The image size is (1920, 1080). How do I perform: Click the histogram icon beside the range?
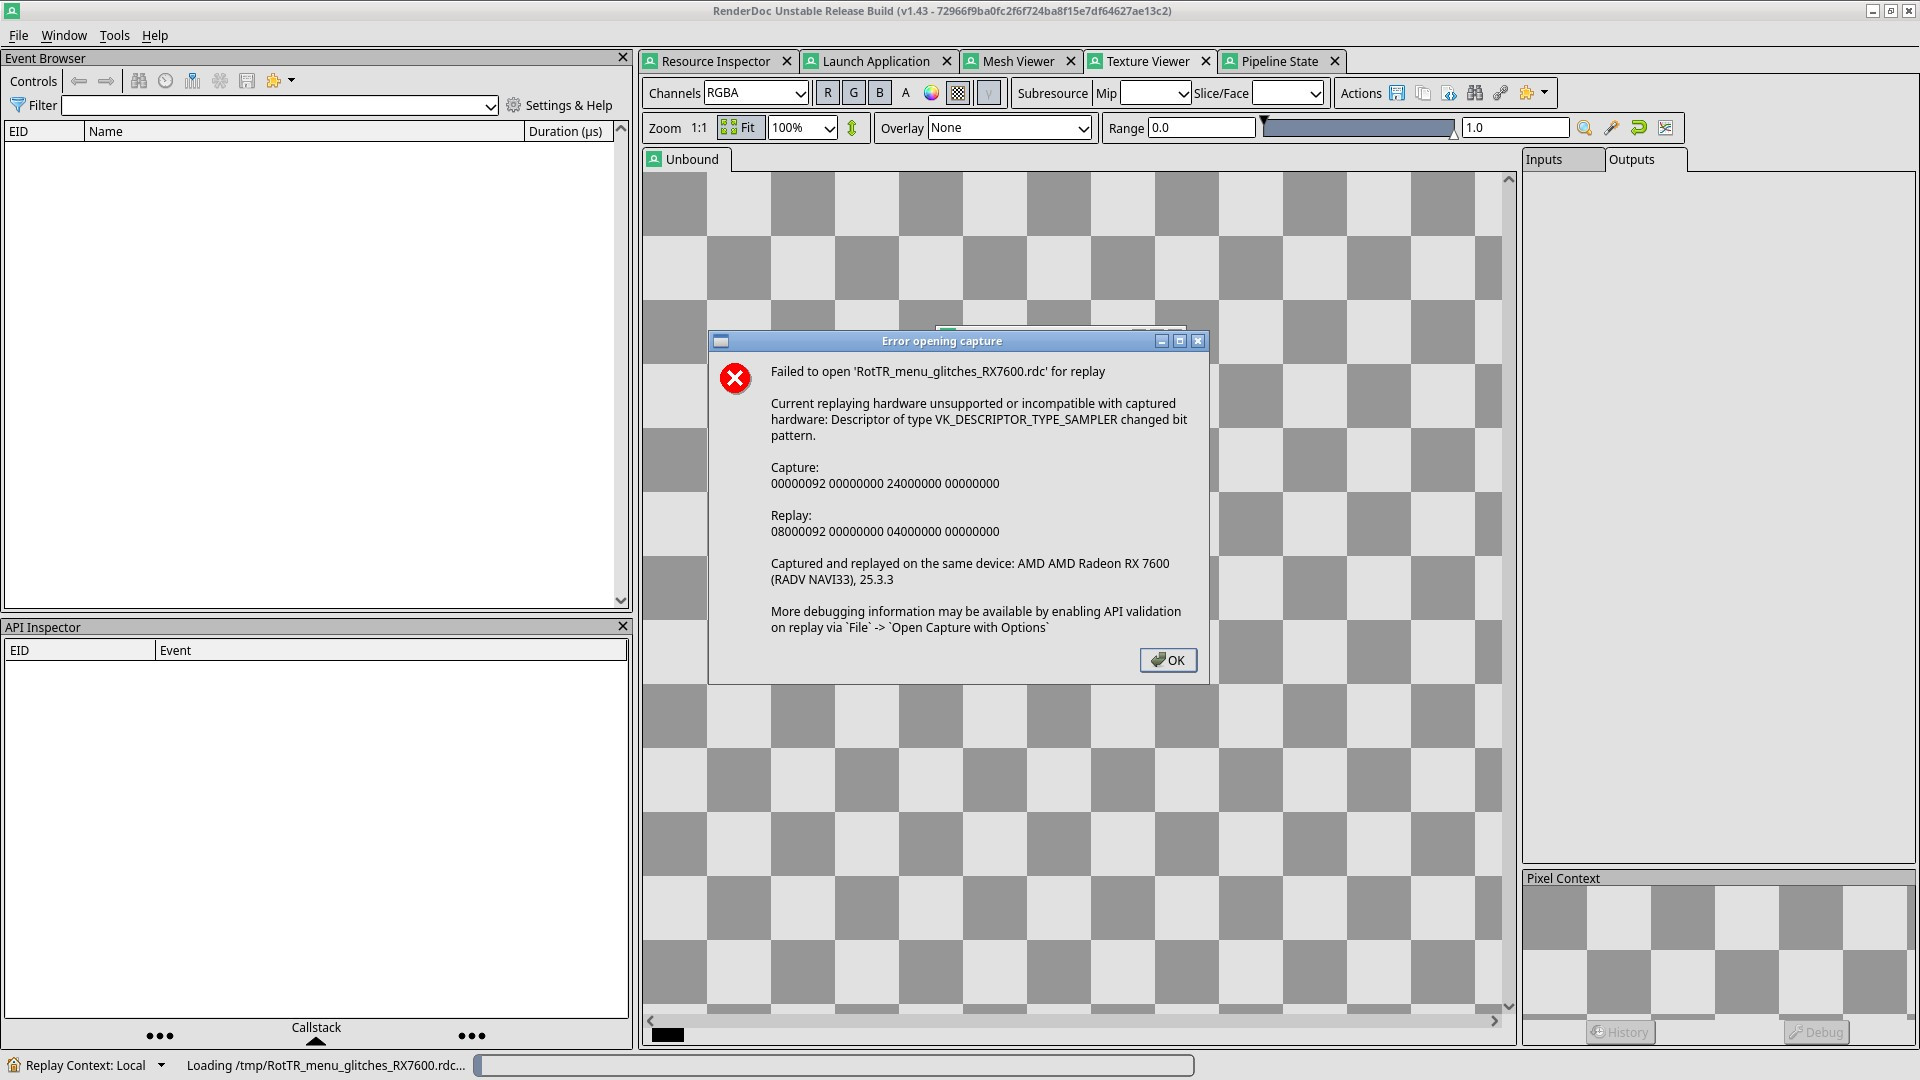(x=1665, y=128)
